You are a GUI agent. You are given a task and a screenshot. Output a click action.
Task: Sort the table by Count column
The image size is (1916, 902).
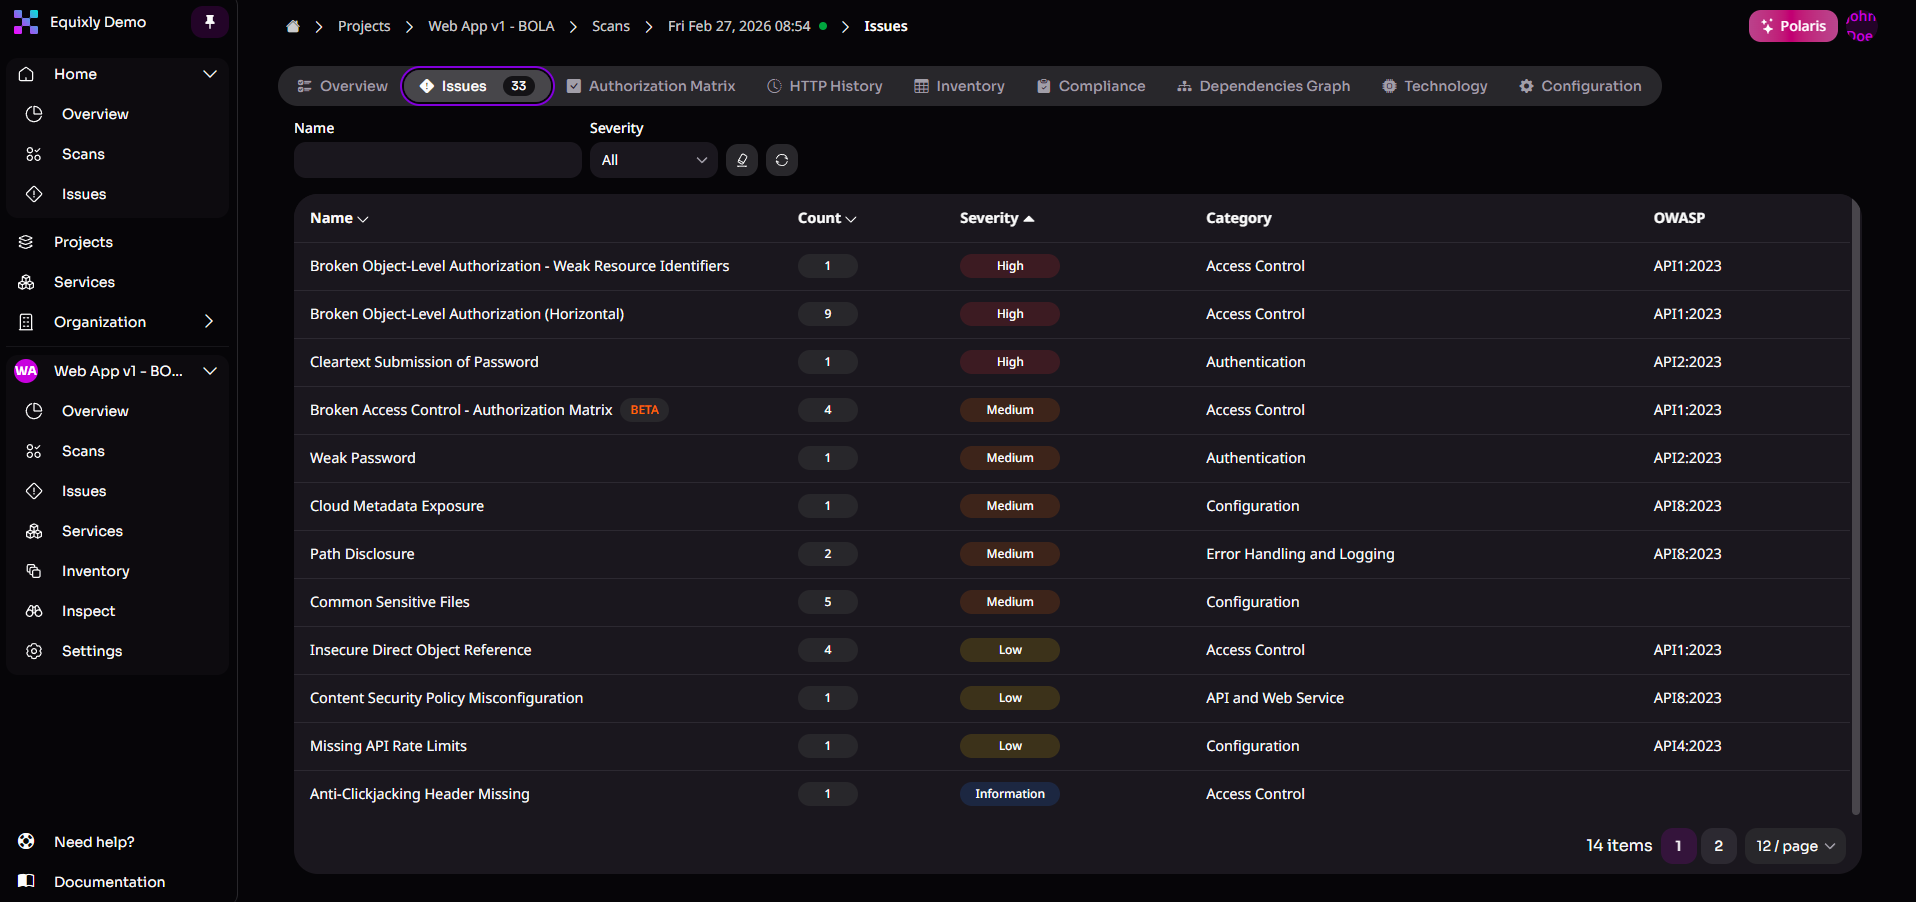pyautogui.click(x=827, y=218)
